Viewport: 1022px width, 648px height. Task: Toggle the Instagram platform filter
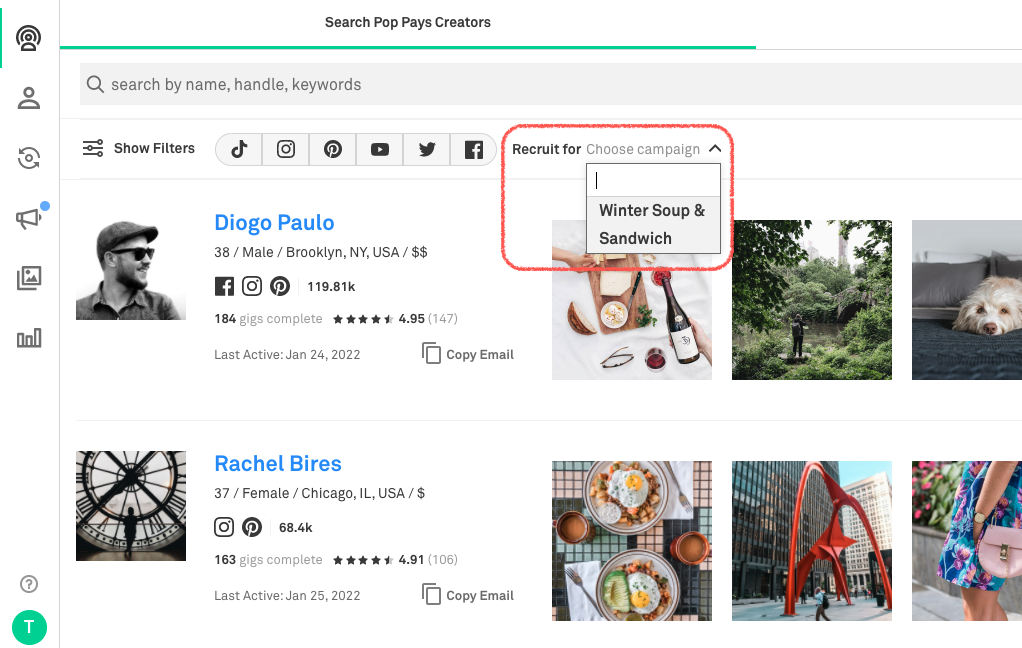coord(286,149)
